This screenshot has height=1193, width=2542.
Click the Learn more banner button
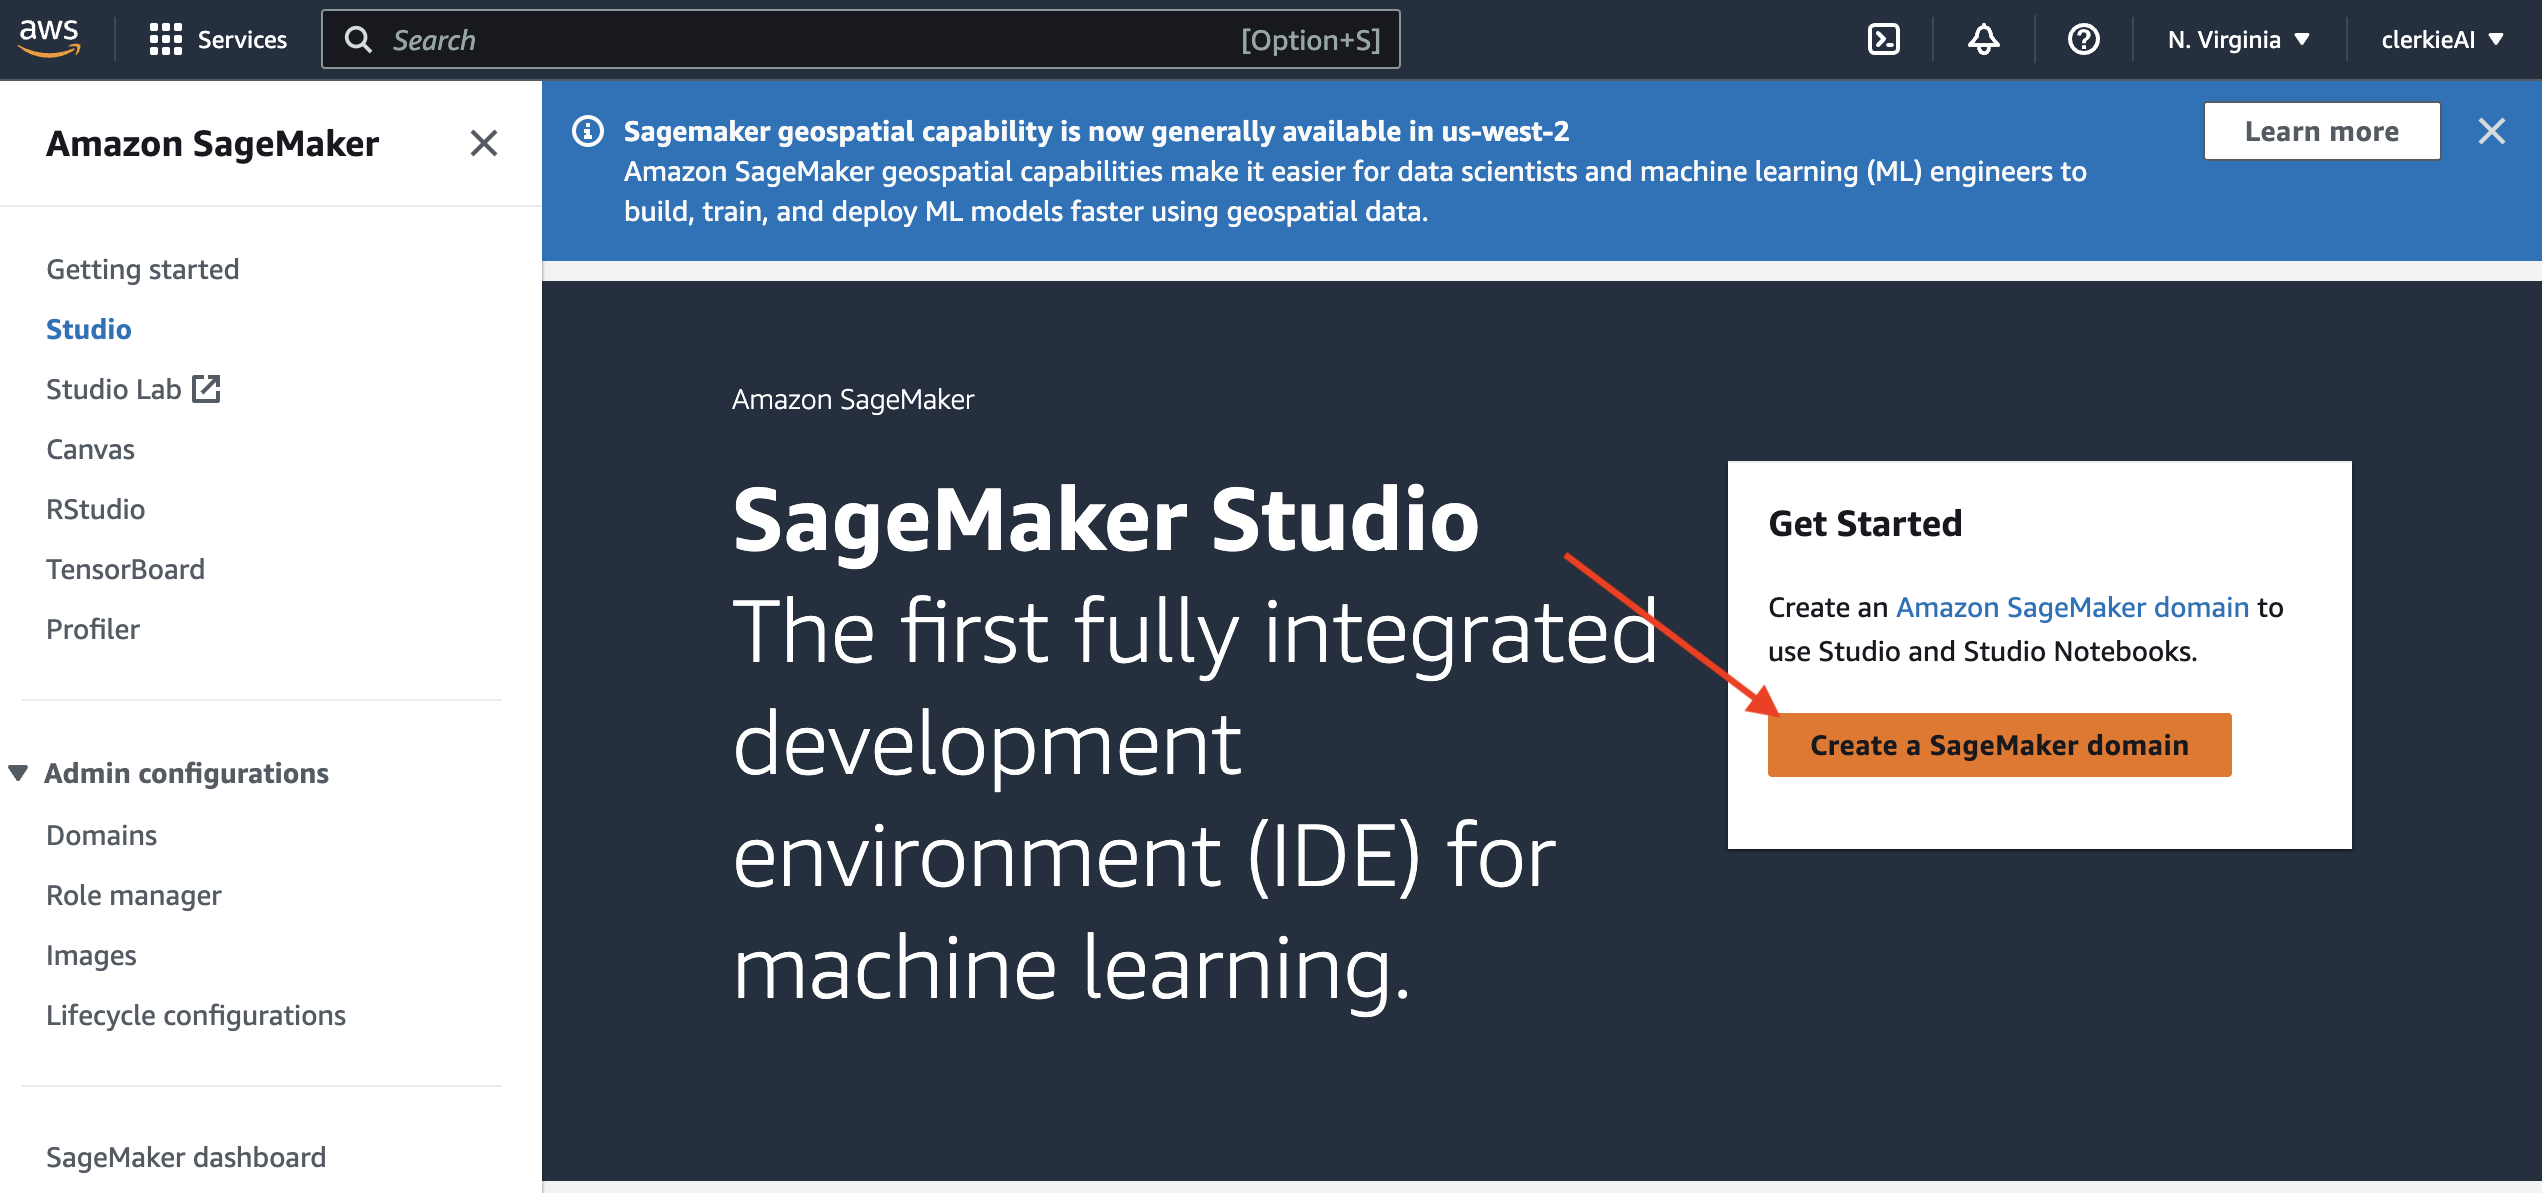click(x=2321, y=131)
